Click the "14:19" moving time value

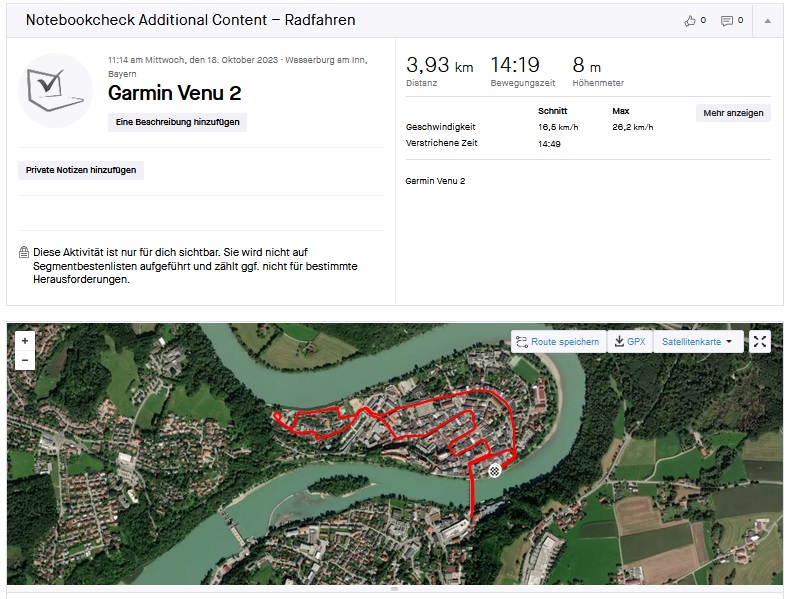click(515, 65)
